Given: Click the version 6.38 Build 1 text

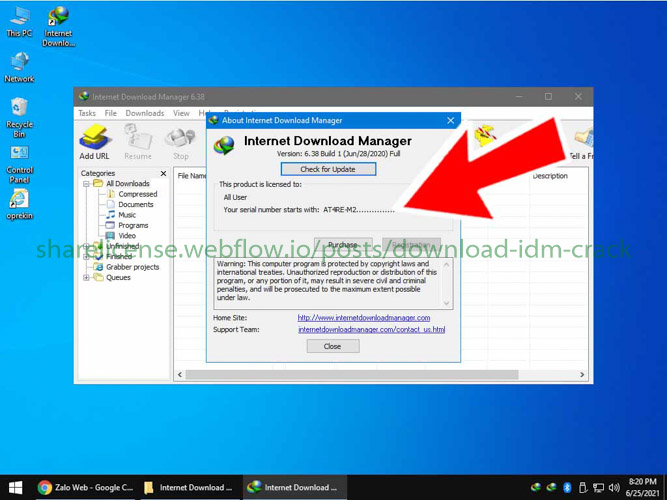Looking at the screenshot, I should click(x=339, y=154).
